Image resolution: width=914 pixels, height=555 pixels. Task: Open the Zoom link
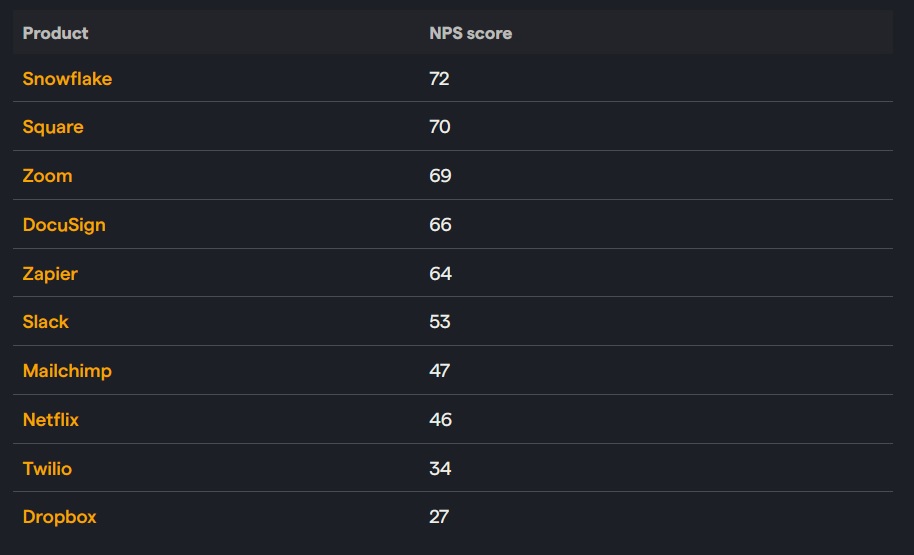47,176
